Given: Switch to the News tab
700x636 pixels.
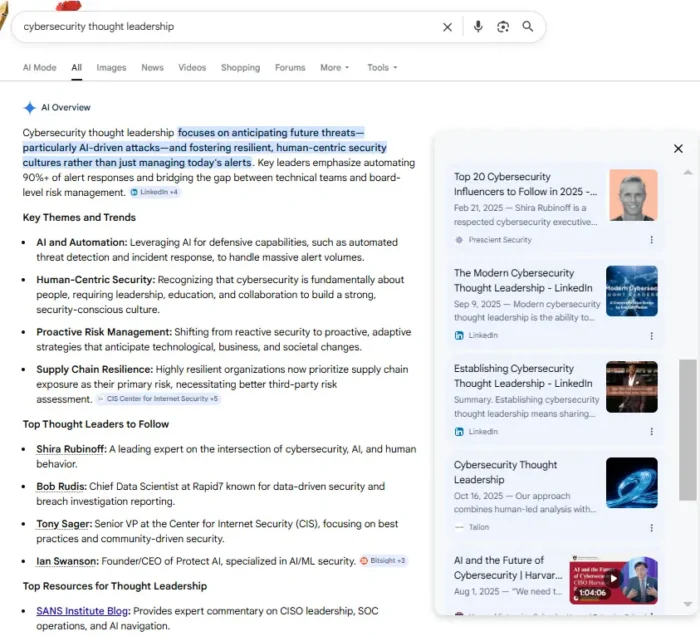Looking at the screenshot, I should click(152, 67).
